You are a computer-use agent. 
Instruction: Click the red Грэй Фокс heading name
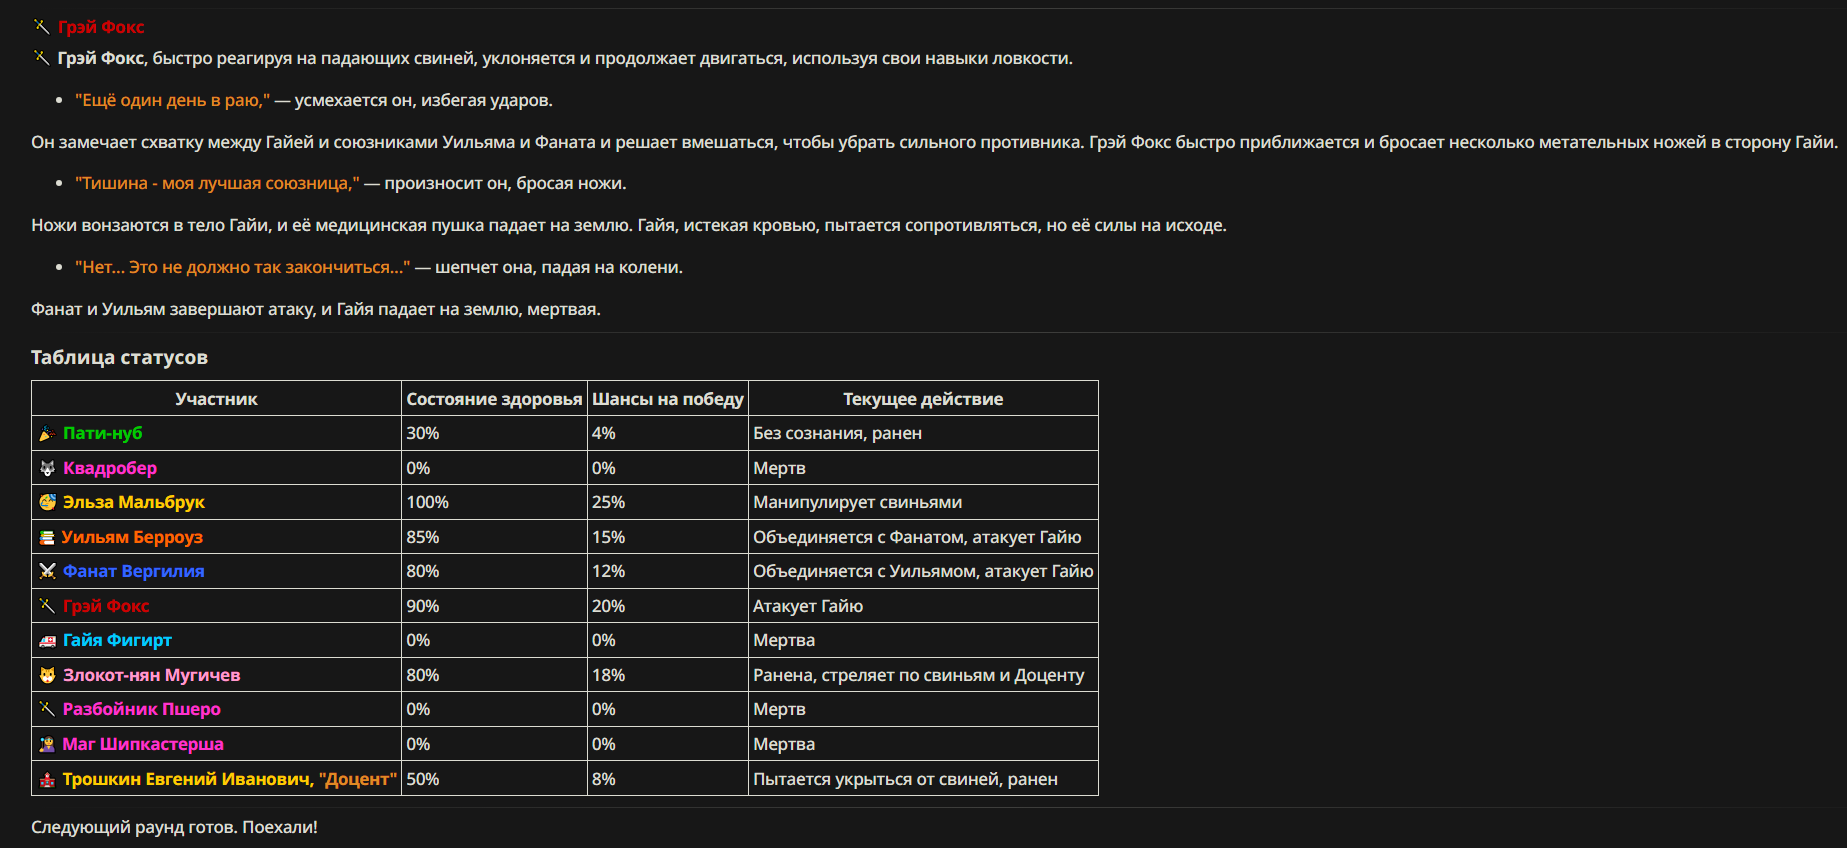pyautogui.click(x=101, y=27)
